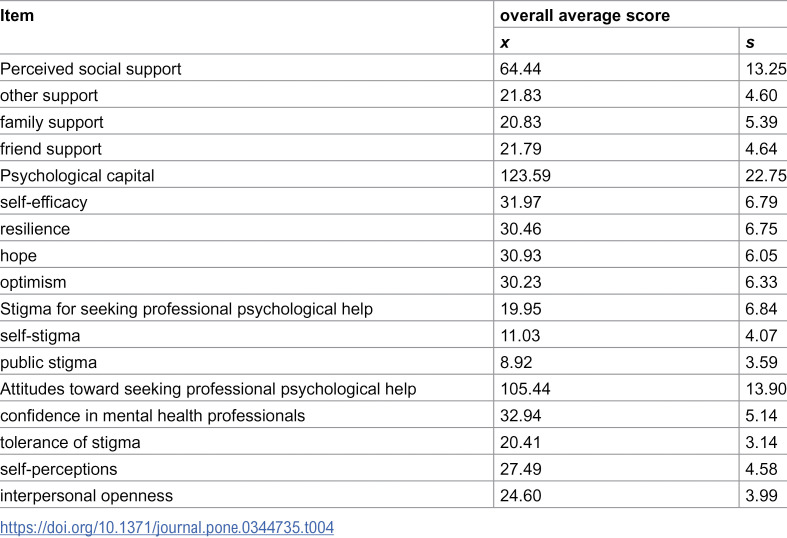The width and height of the screenshot is (787, 538).
Task: Select the tolerance of stigma value 20.41
Action: pyautogui.click(x=520, y=442)
